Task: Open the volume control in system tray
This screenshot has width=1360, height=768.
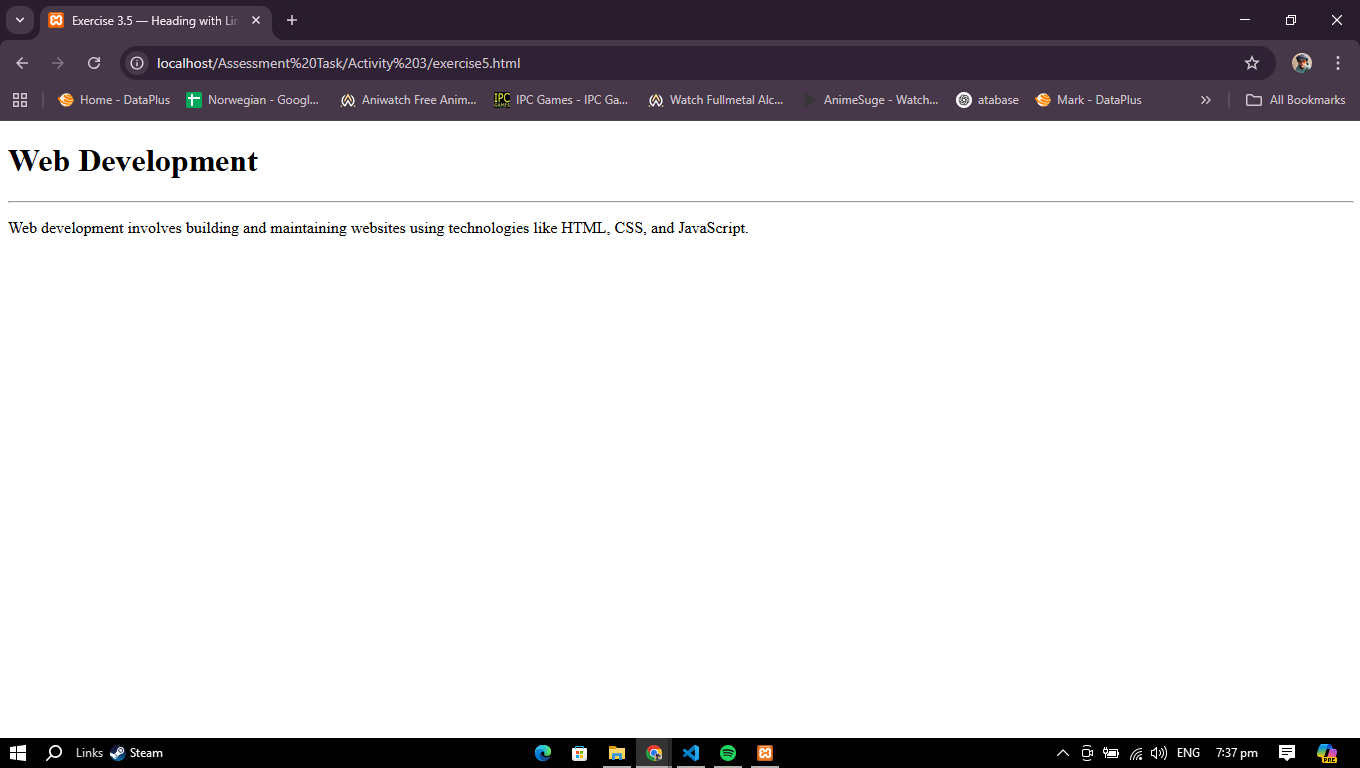Action: point(1159,753)
